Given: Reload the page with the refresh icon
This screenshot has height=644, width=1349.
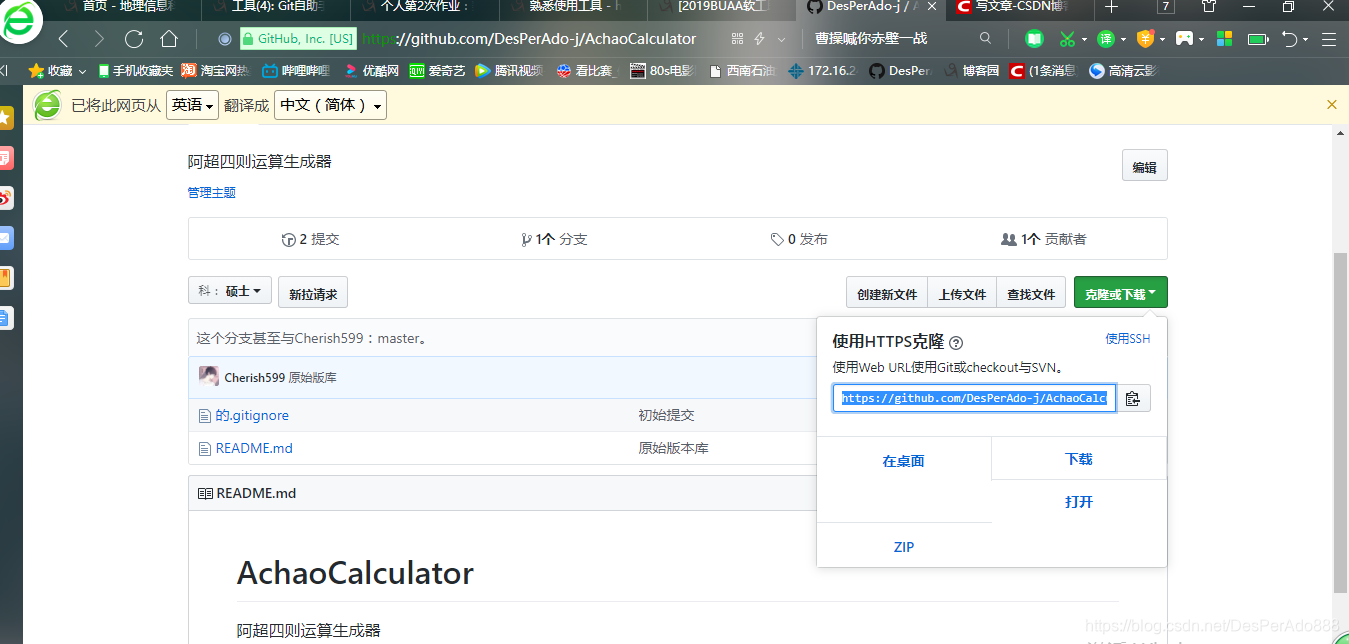Looking at the screenshot, I should tap(134, 39).
